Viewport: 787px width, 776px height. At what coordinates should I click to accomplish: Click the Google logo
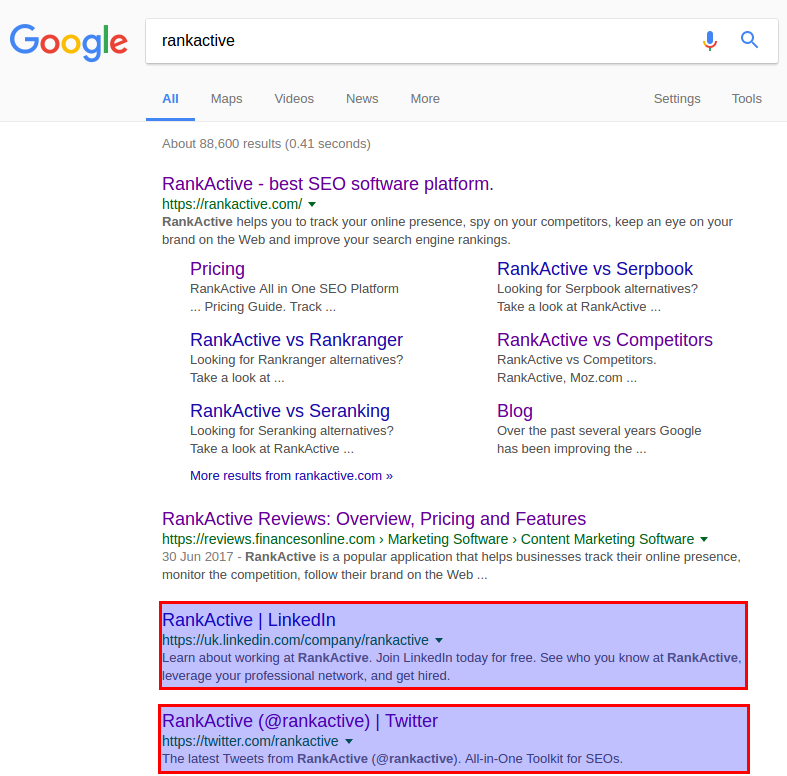point(69,42)
